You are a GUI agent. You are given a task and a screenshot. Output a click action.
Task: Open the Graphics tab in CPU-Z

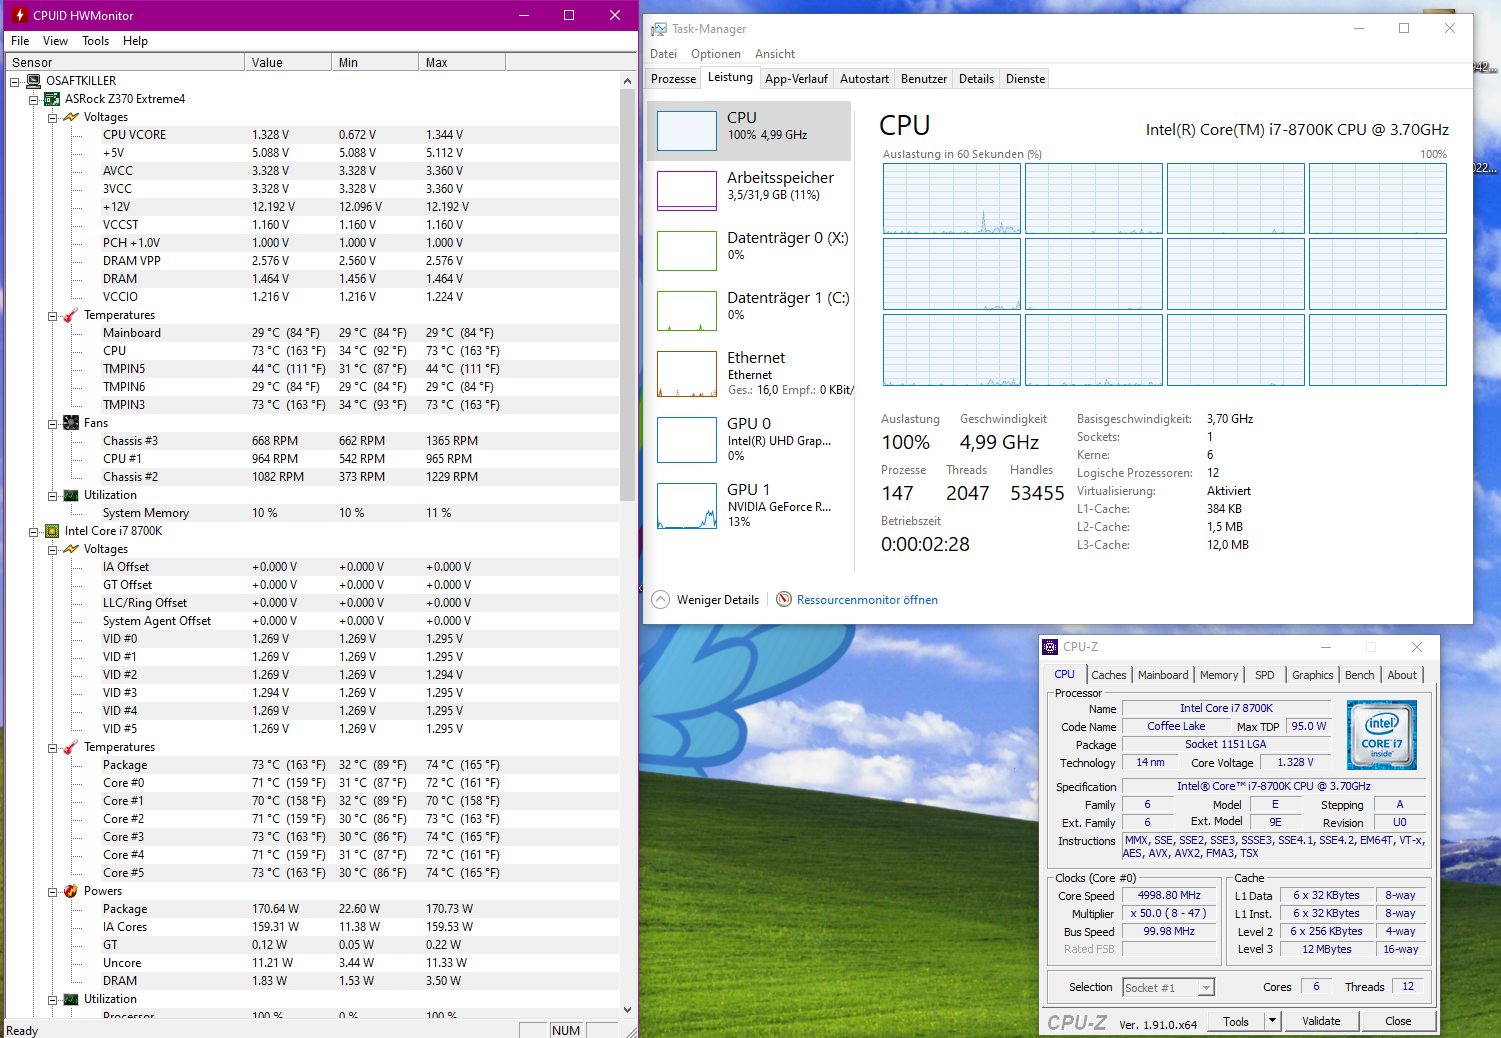pos(1312,675)
